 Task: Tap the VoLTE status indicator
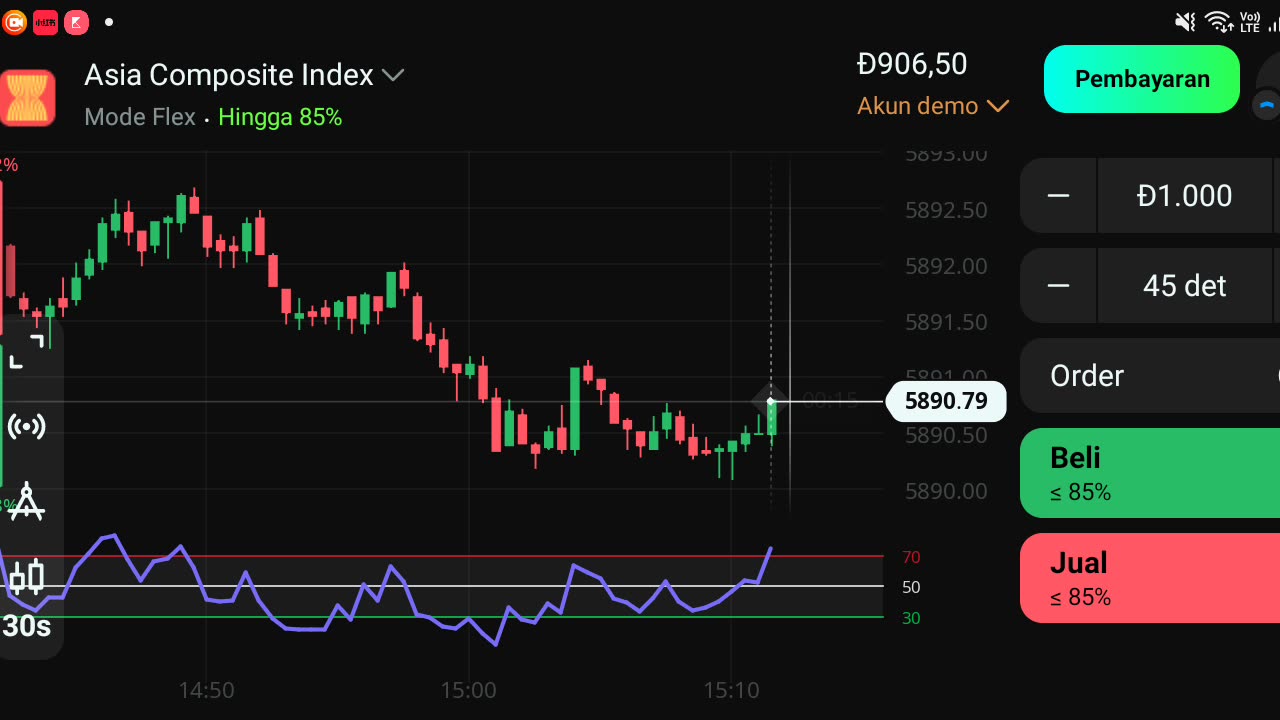coord(1249,22)
